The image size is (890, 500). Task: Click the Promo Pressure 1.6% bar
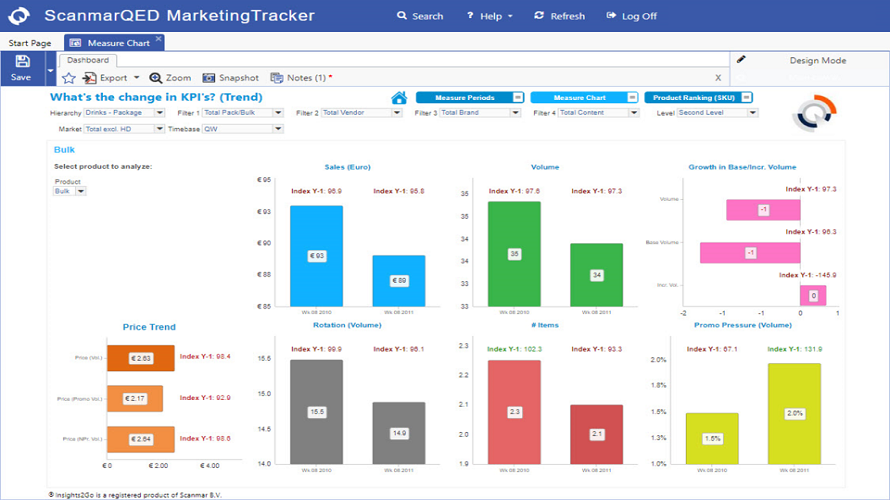712,438
